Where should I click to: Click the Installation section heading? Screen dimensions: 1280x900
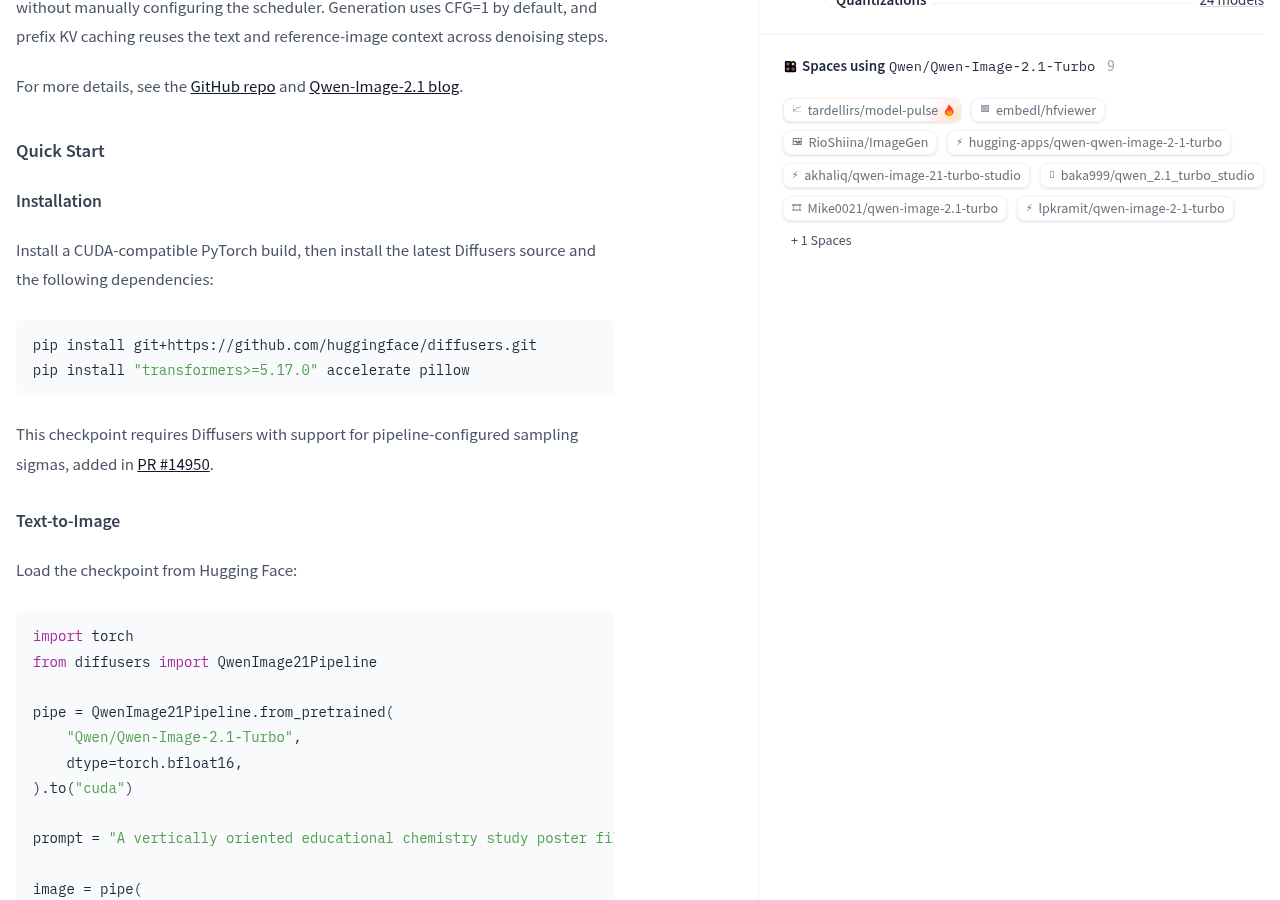pos(59,201)
